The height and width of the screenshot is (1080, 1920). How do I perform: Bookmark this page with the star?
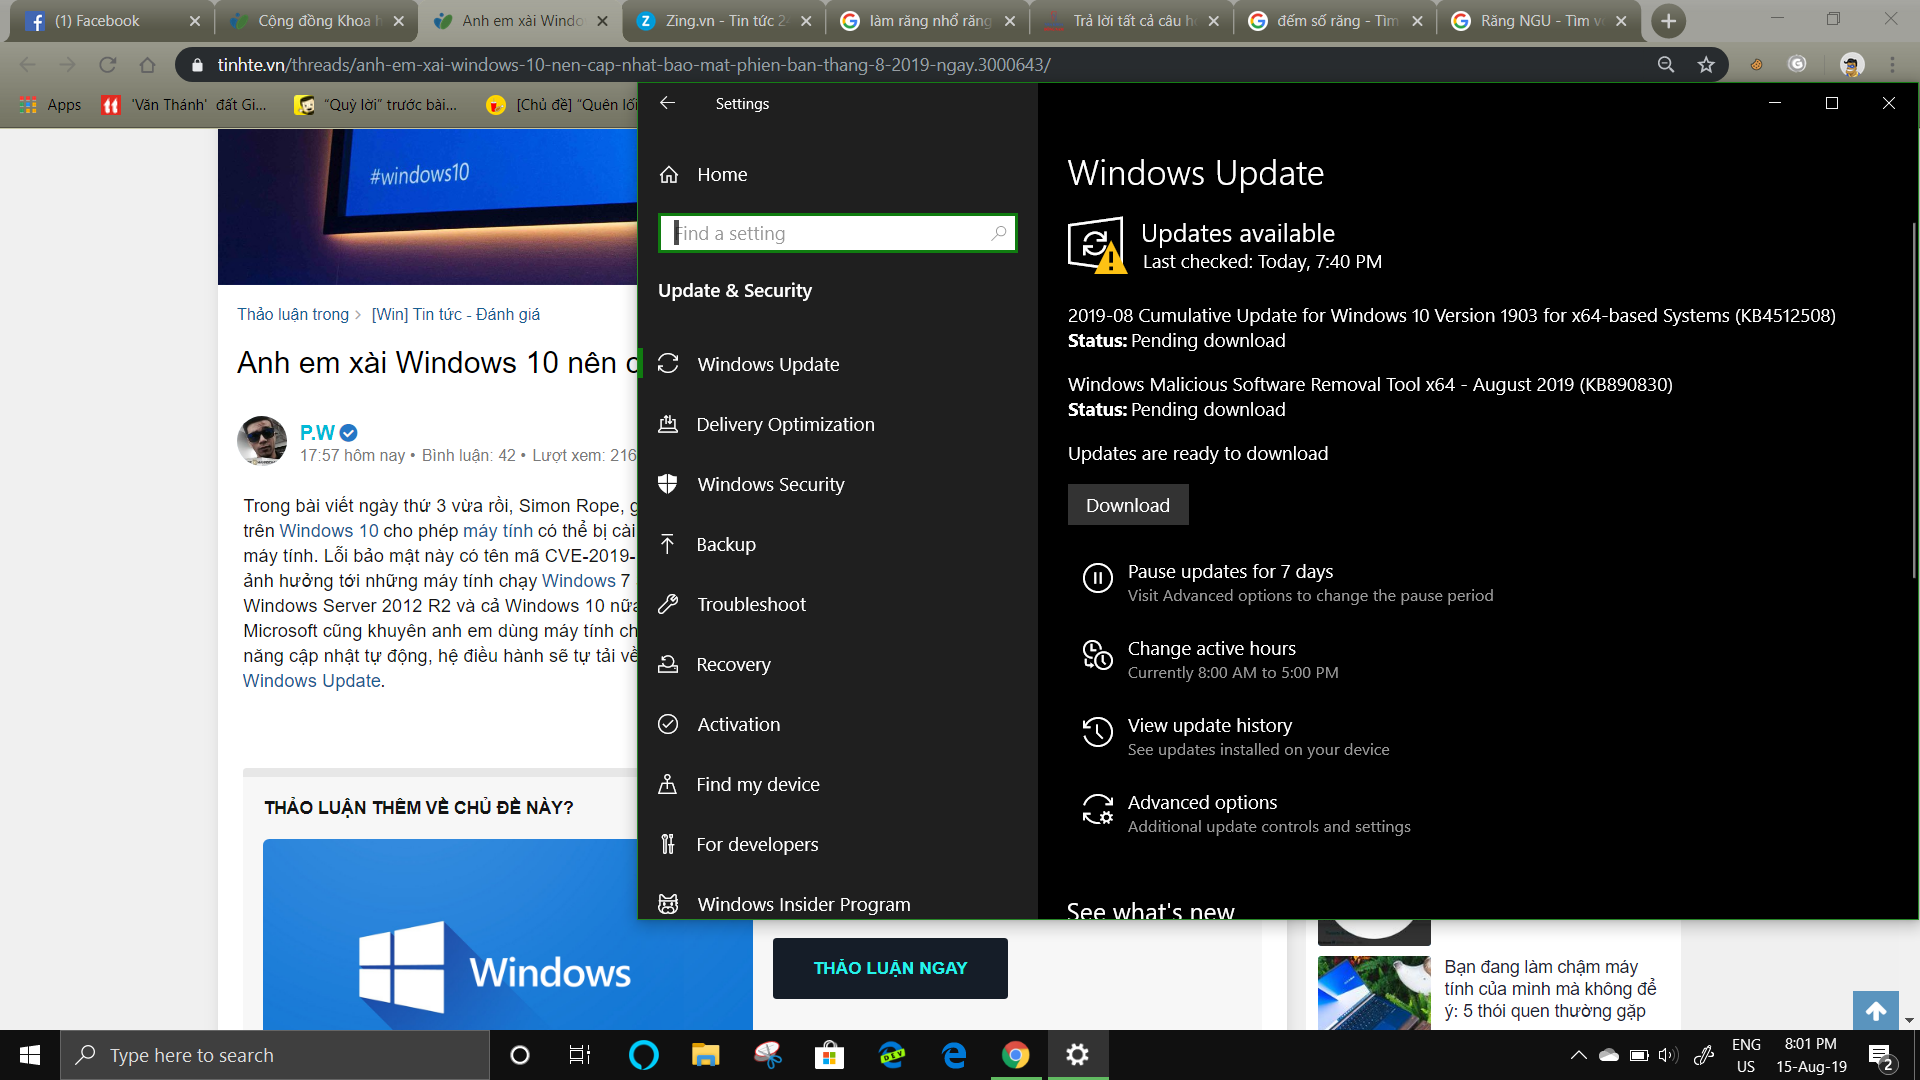point(1706,65)
